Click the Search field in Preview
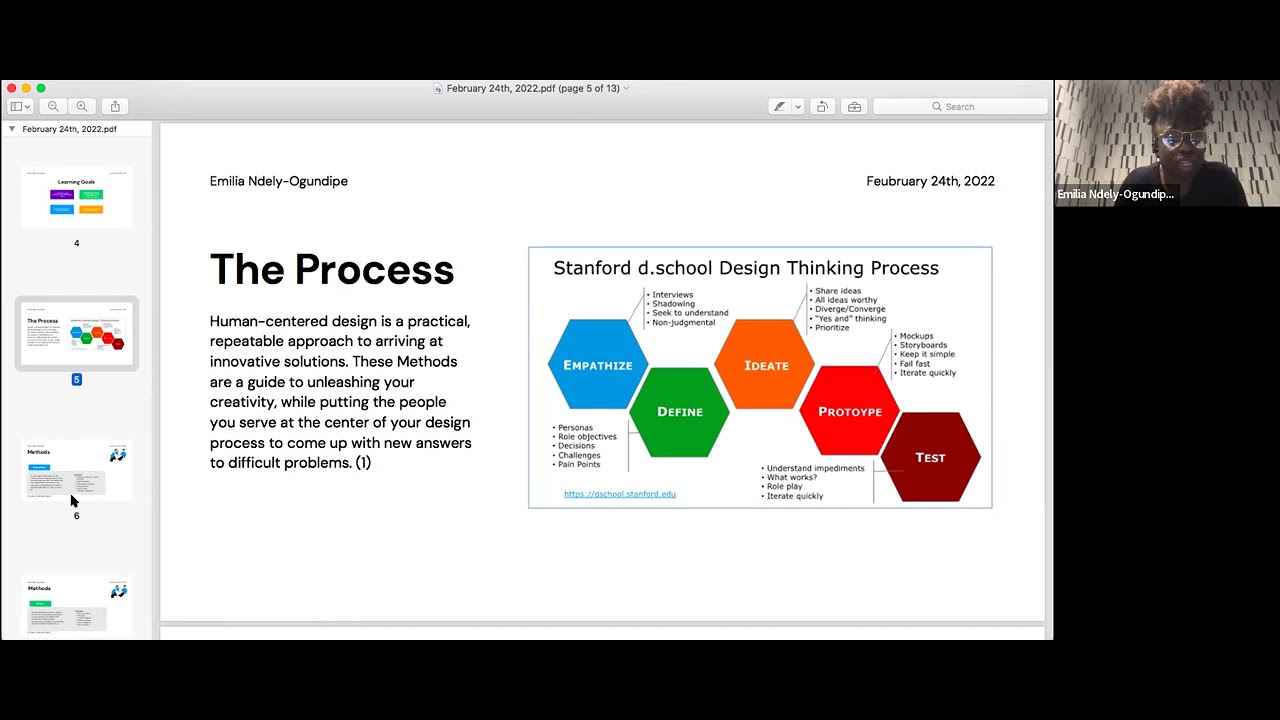1280x720 pixels. 960,106
